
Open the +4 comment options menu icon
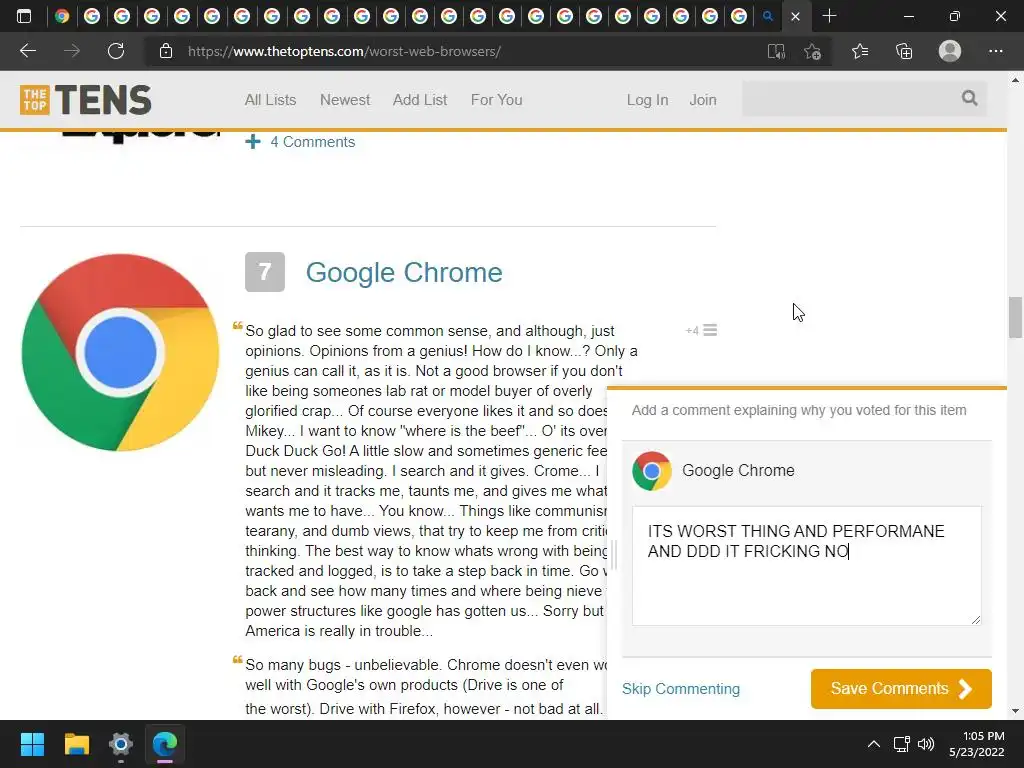[710, 330]
